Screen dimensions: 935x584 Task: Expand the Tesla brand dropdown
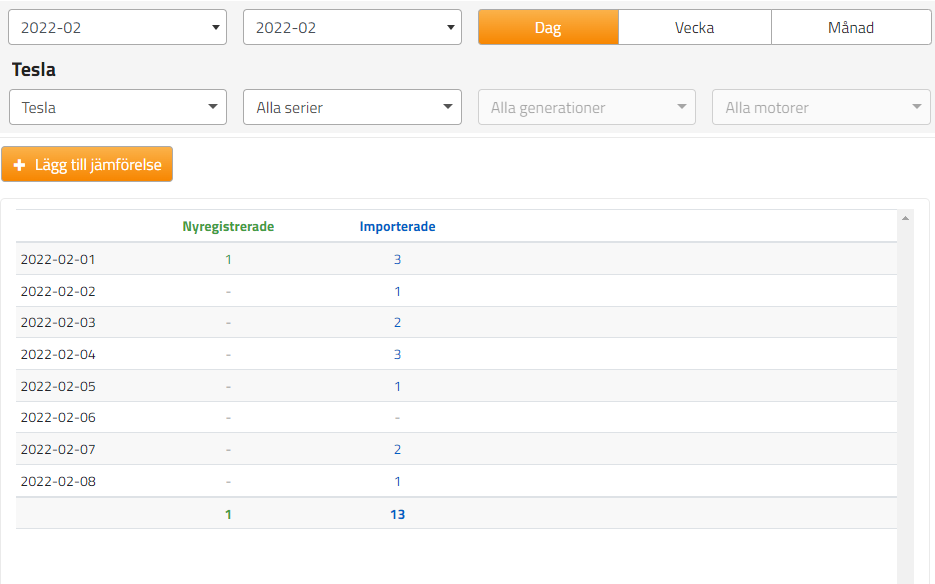[x=118, y=108]
